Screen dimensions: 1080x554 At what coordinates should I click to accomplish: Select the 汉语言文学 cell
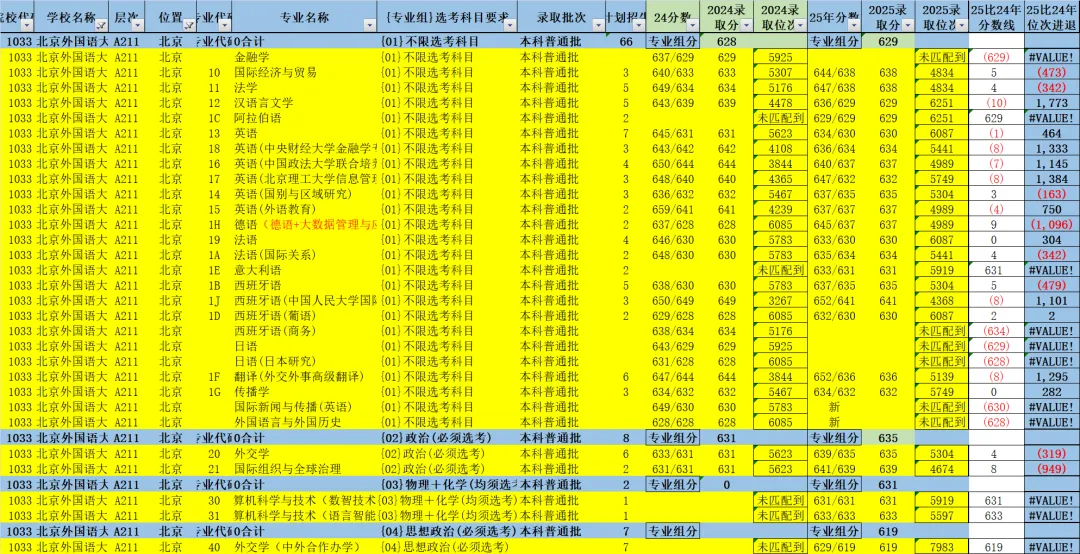tap(304, 103)
